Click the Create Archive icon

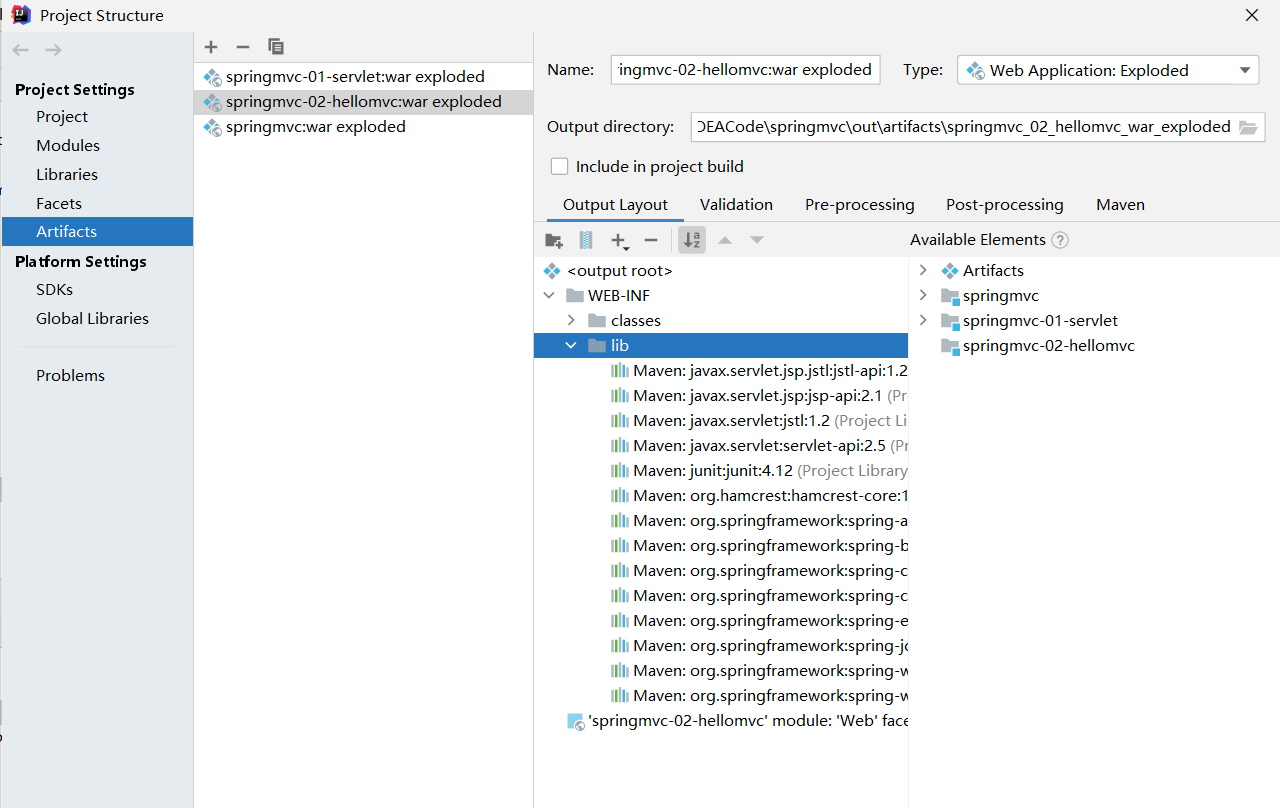586,240
